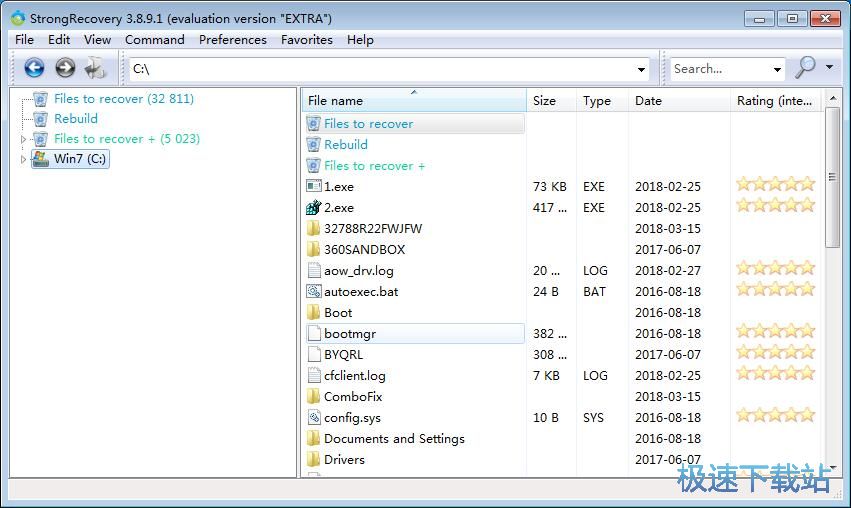851x508 pixels.
Task: Open the C:\ path dropdown
Action: pyautogui.click(x=641, y=69)
